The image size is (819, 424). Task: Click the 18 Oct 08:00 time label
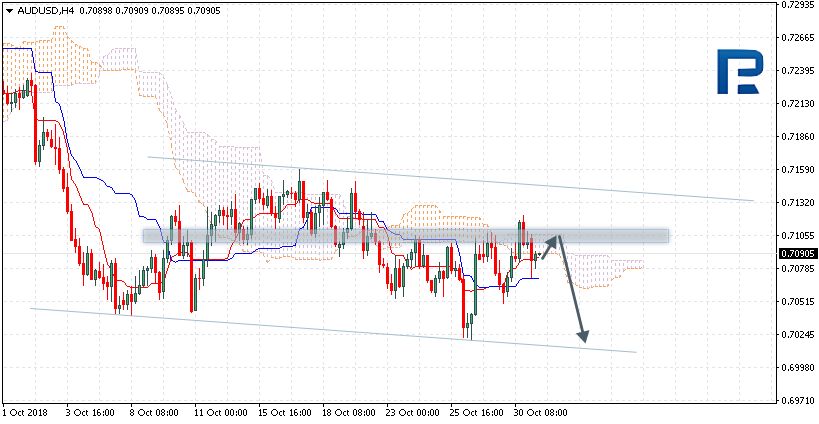[x=348, y=413]
